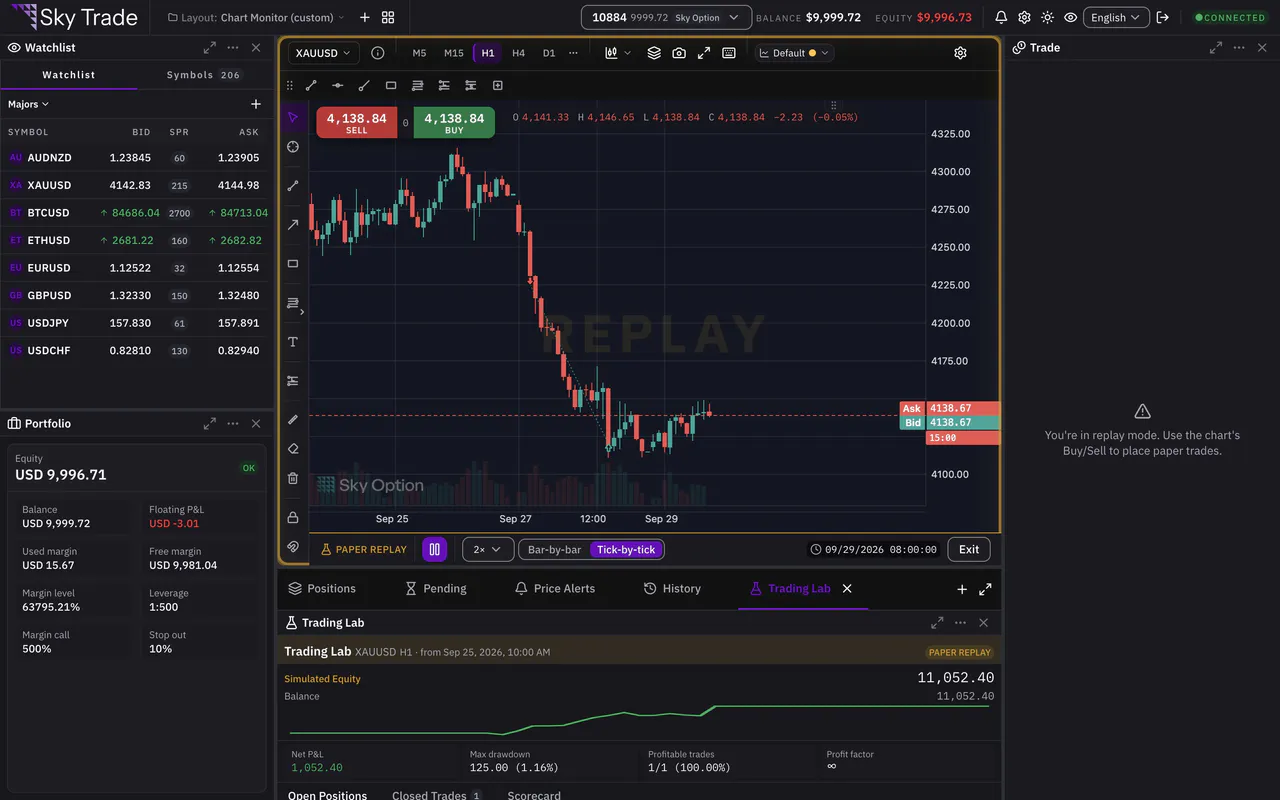Click the trash icon to delete drawings

[x=293, y=478]
